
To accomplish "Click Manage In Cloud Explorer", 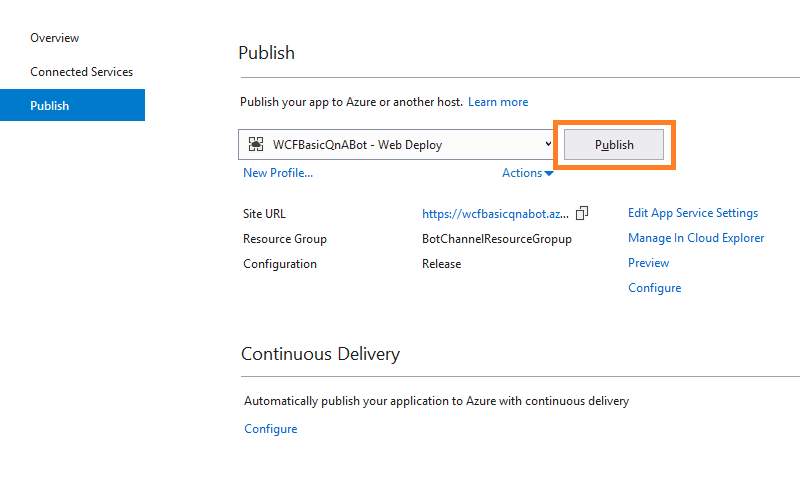I will 696,238.
